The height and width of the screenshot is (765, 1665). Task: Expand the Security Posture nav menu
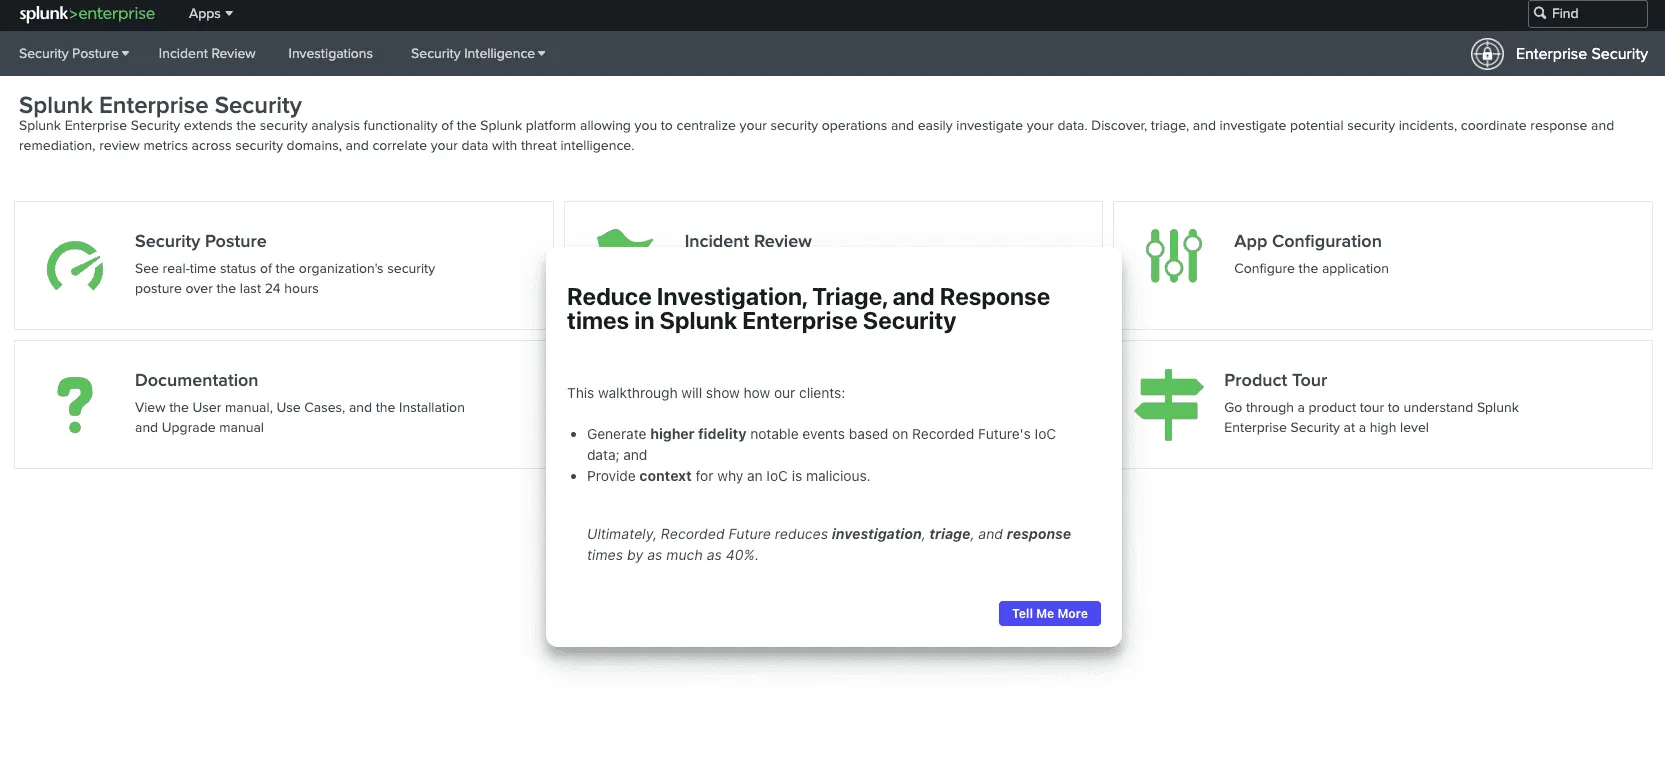pos(74,54)
